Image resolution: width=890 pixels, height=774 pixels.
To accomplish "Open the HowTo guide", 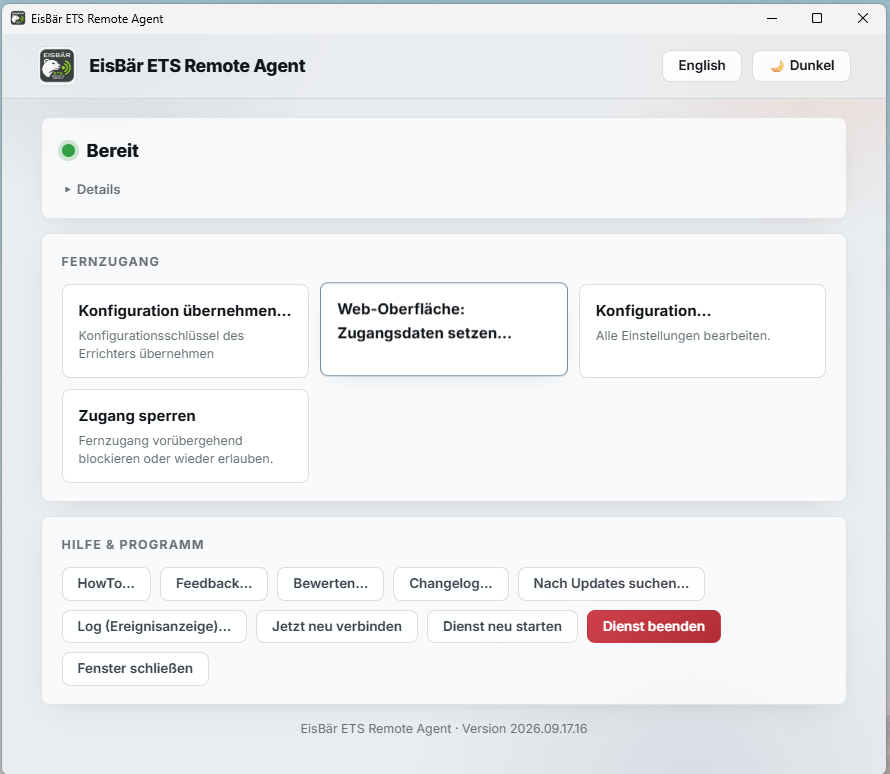I will click(106, 583).
